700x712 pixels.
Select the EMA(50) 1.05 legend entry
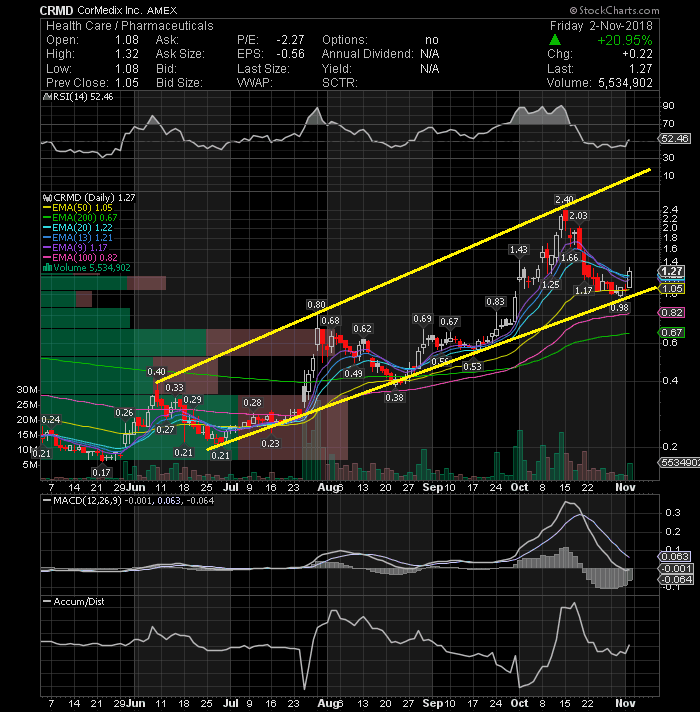78,208
